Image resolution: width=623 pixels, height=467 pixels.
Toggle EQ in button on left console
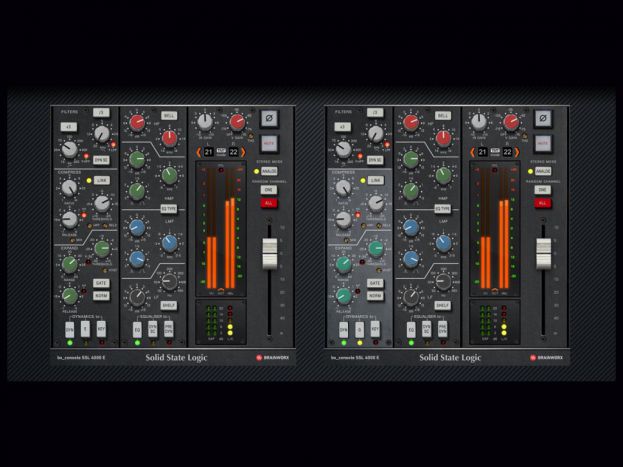pyautogui.click(x=137, y=329)
